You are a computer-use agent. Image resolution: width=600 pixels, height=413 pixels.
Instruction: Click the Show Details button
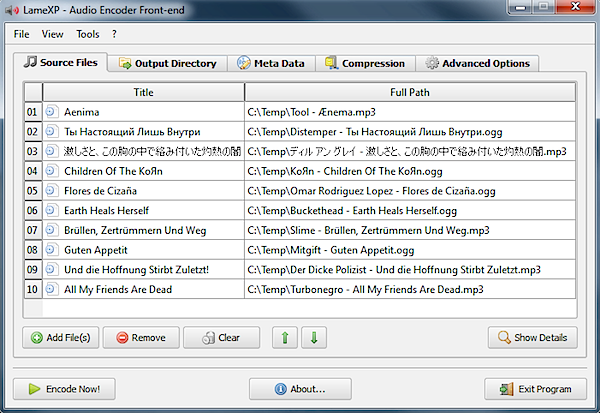pos(532,337)
